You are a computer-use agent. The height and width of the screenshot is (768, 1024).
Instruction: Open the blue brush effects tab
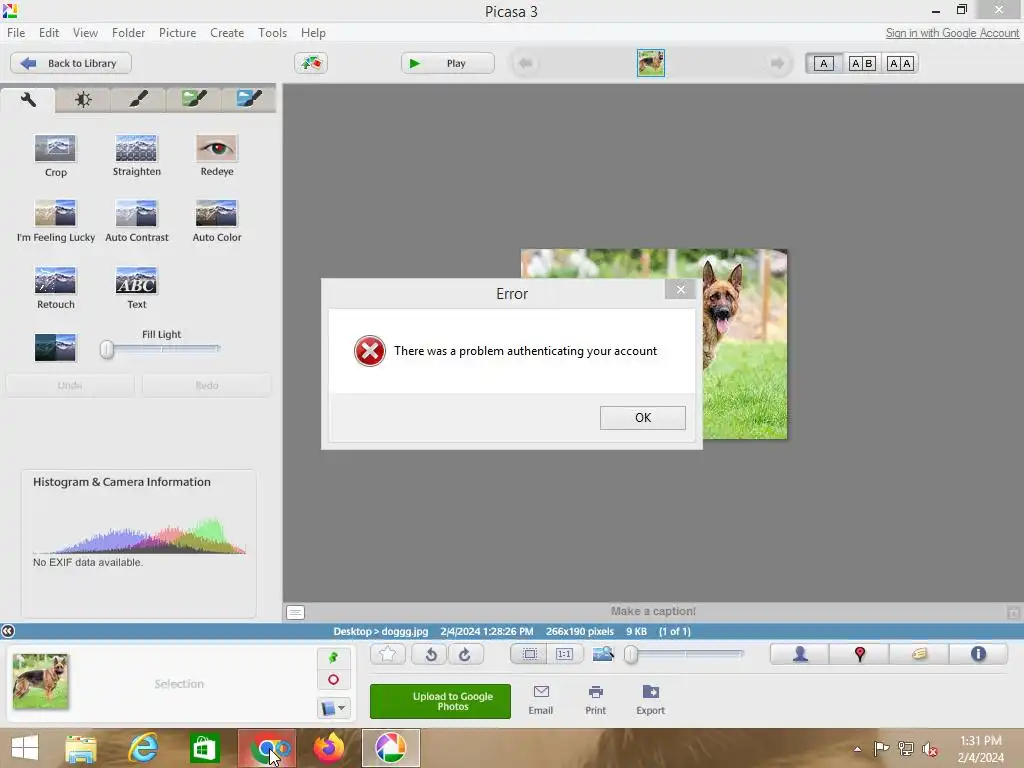click(x=248, y=99)
